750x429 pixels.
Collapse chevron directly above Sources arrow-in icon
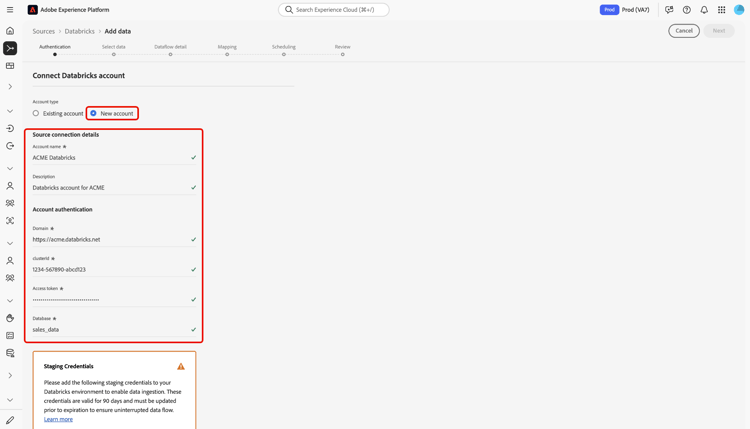10,111
